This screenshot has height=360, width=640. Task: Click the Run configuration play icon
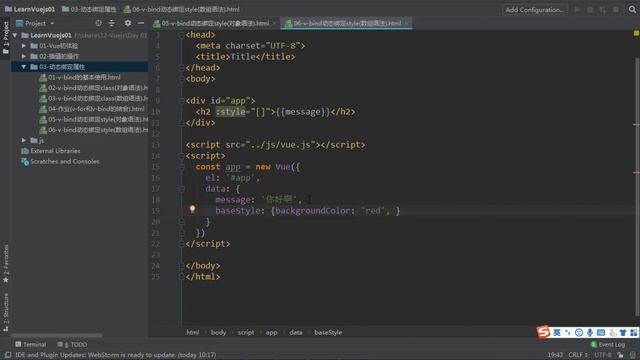(x=577, y=9)
